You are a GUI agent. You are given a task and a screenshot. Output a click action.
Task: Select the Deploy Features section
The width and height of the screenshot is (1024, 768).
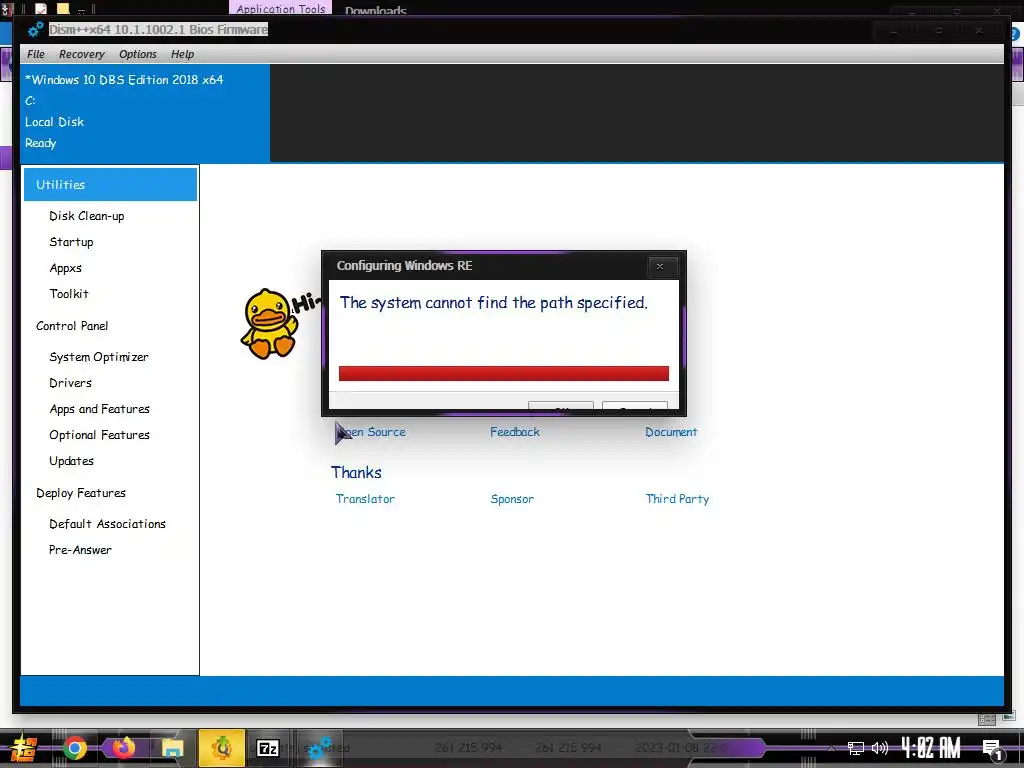81,493
